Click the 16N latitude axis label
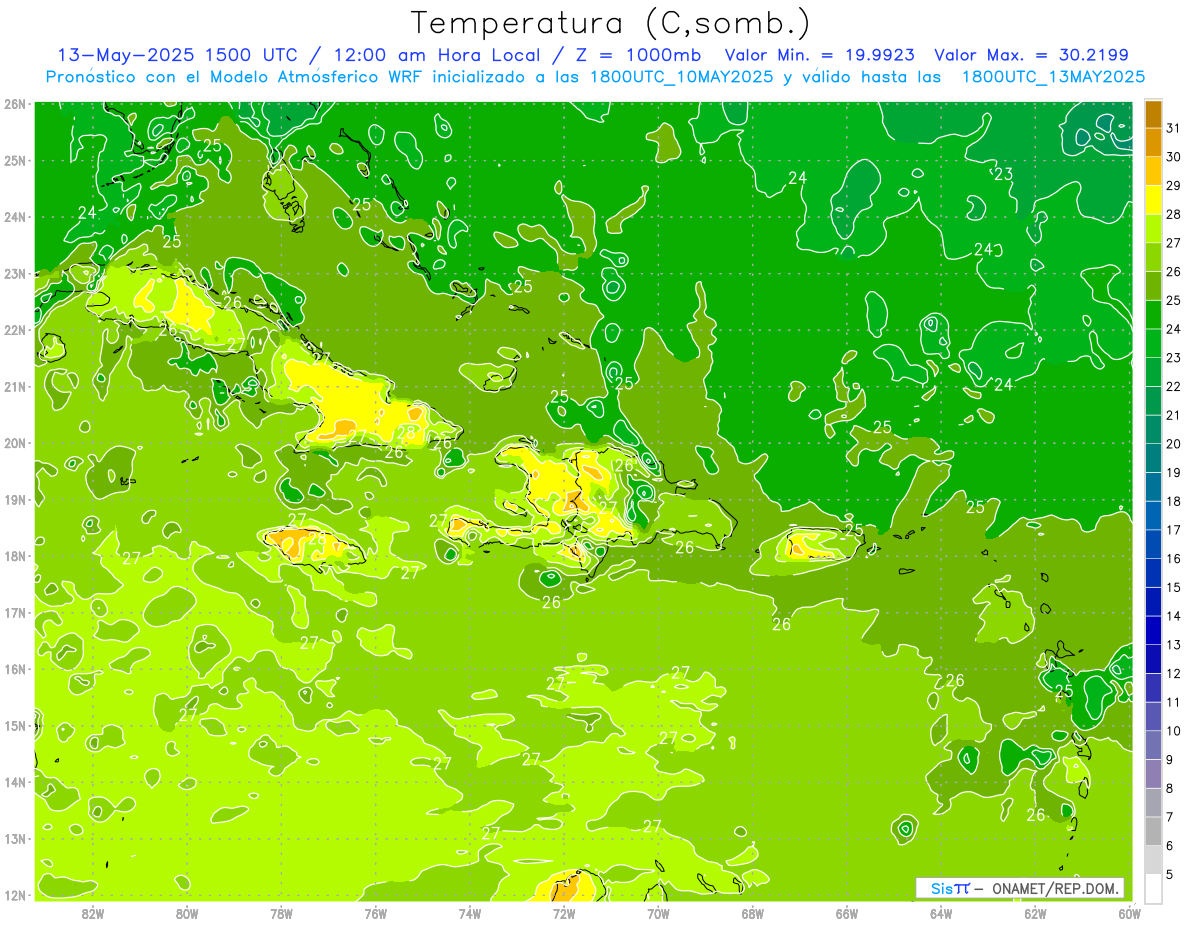 (x=15, y=669)
